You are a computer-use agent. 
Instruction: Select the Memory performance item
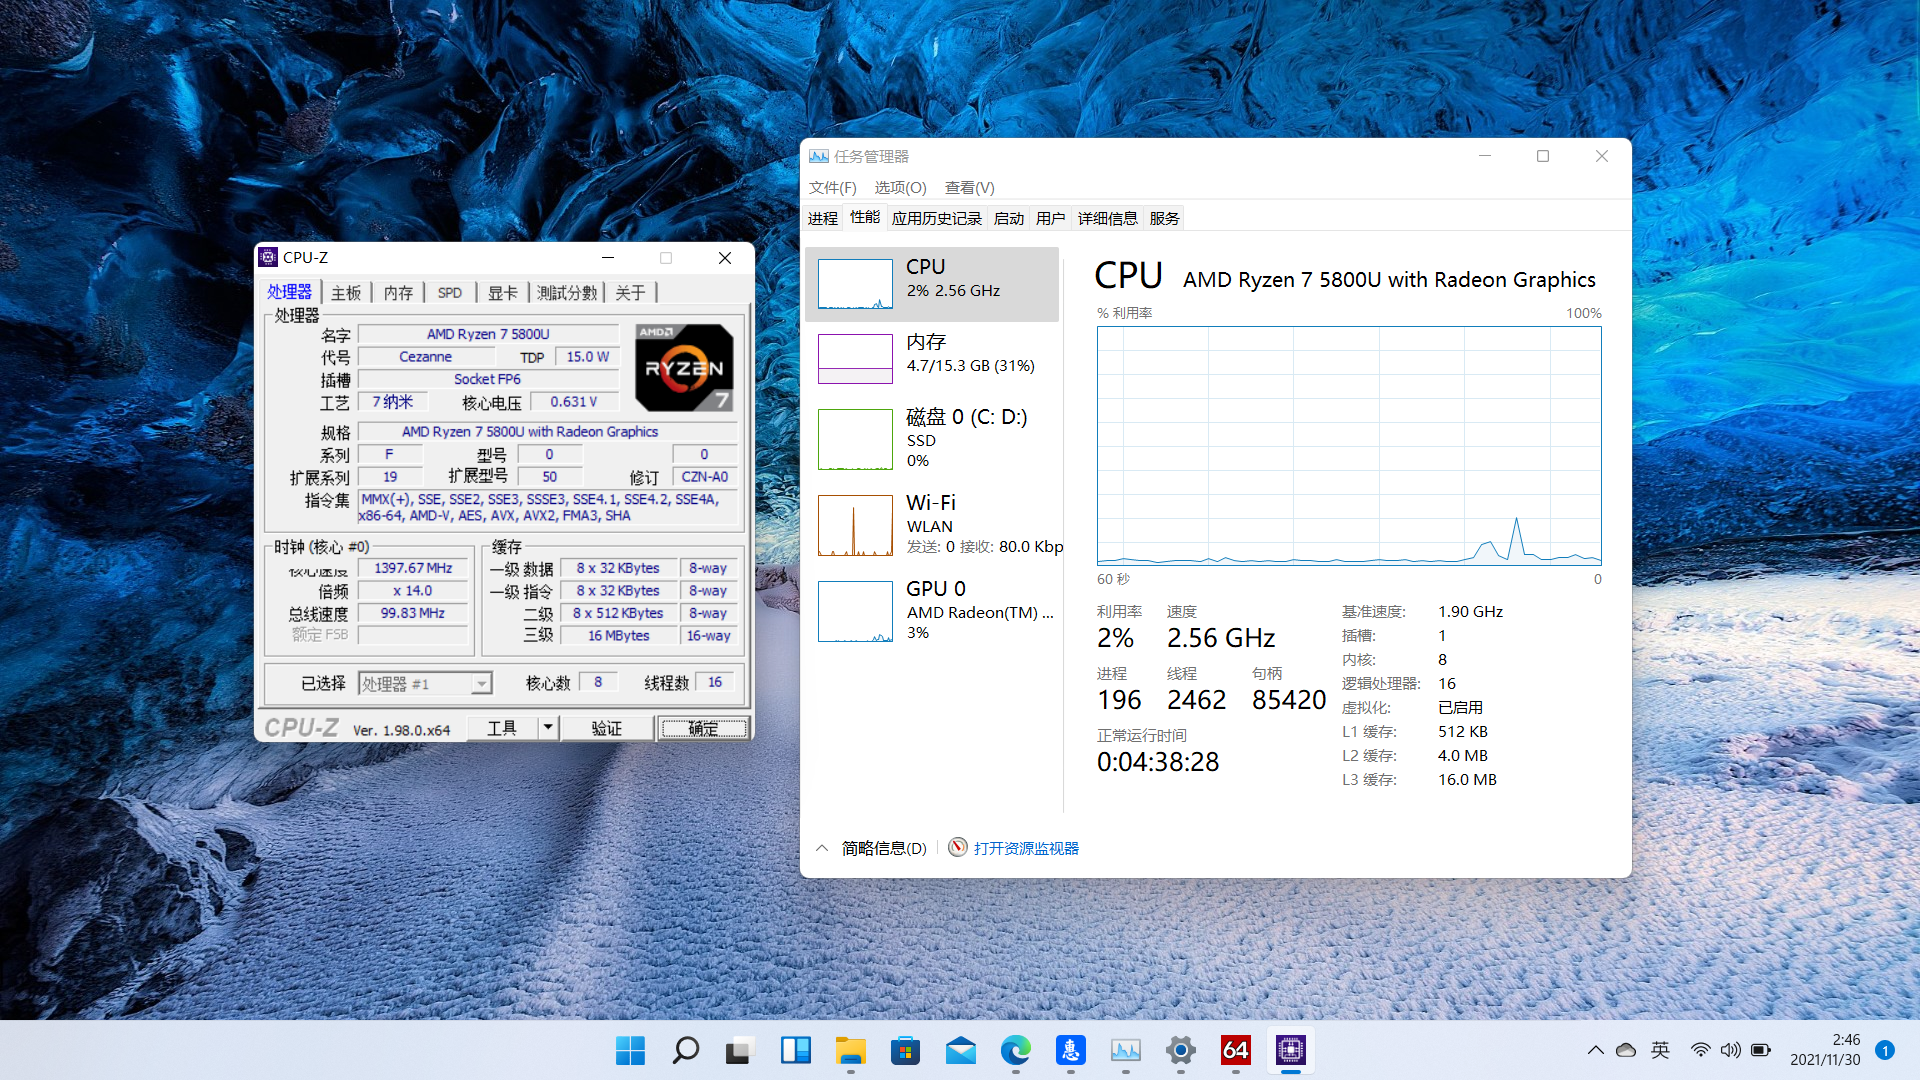coord(932,358)
